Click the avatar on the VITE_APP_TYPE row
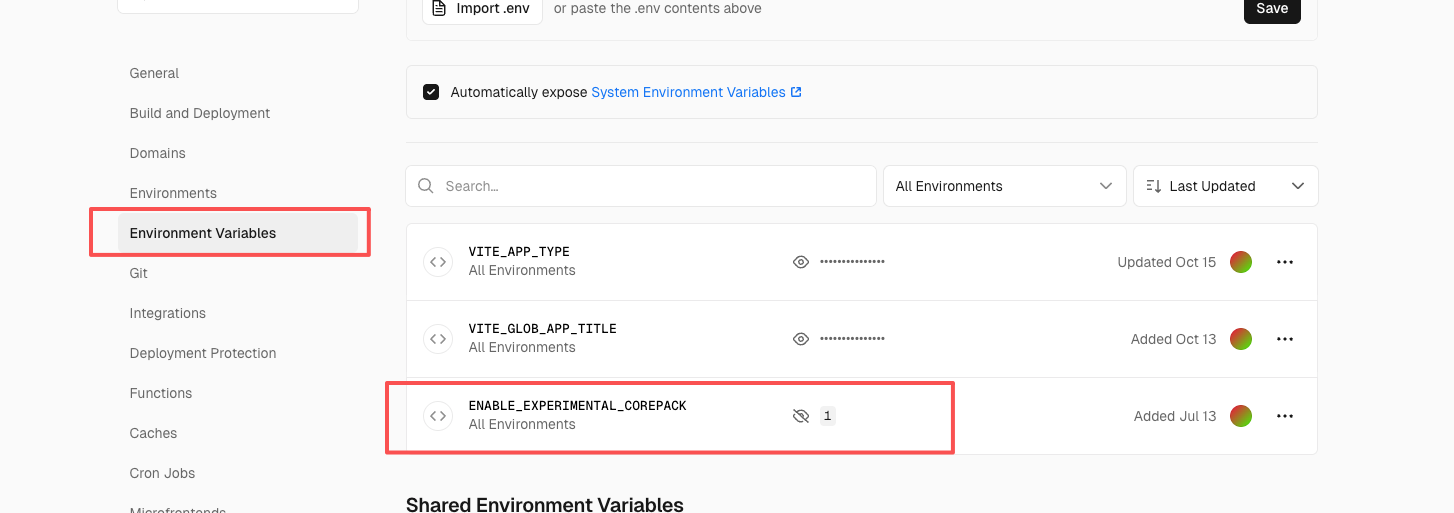The width and height of the screenshot is (1454, 513). [x=1241, y=262]
